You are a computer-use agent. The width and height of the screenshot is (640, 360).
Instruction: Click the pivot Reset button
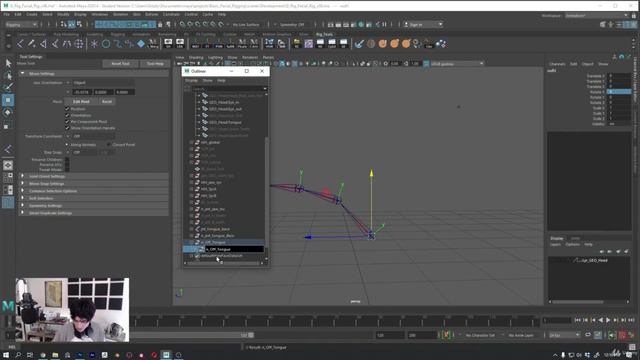[x=107, y=101]
